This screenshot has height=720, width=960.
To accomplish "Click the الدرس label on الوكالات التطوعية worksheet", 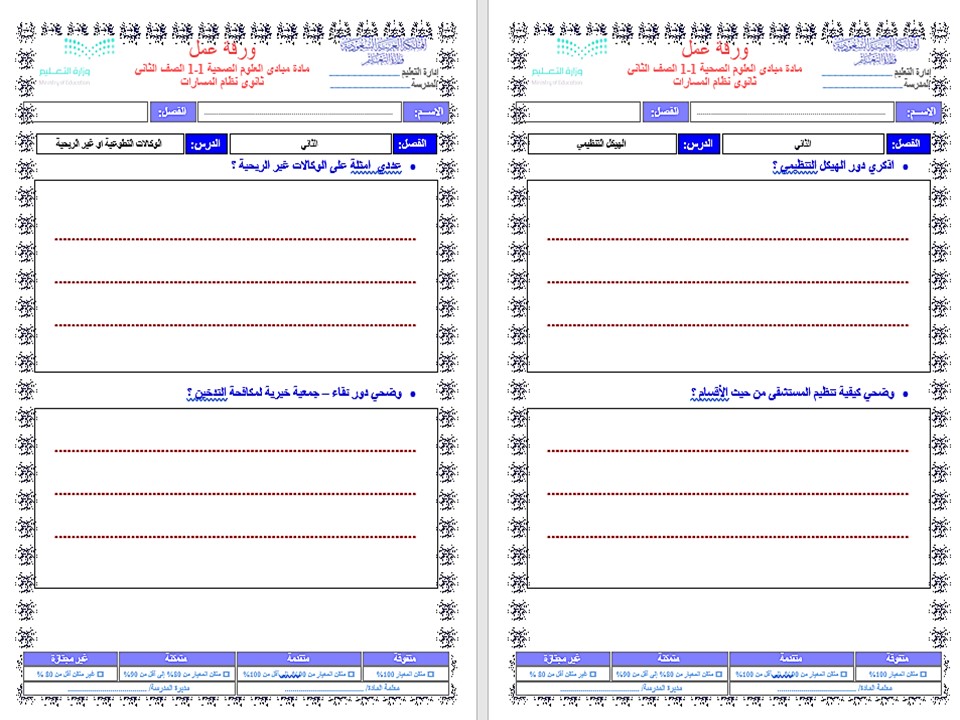I will click(x=206, y=144).
